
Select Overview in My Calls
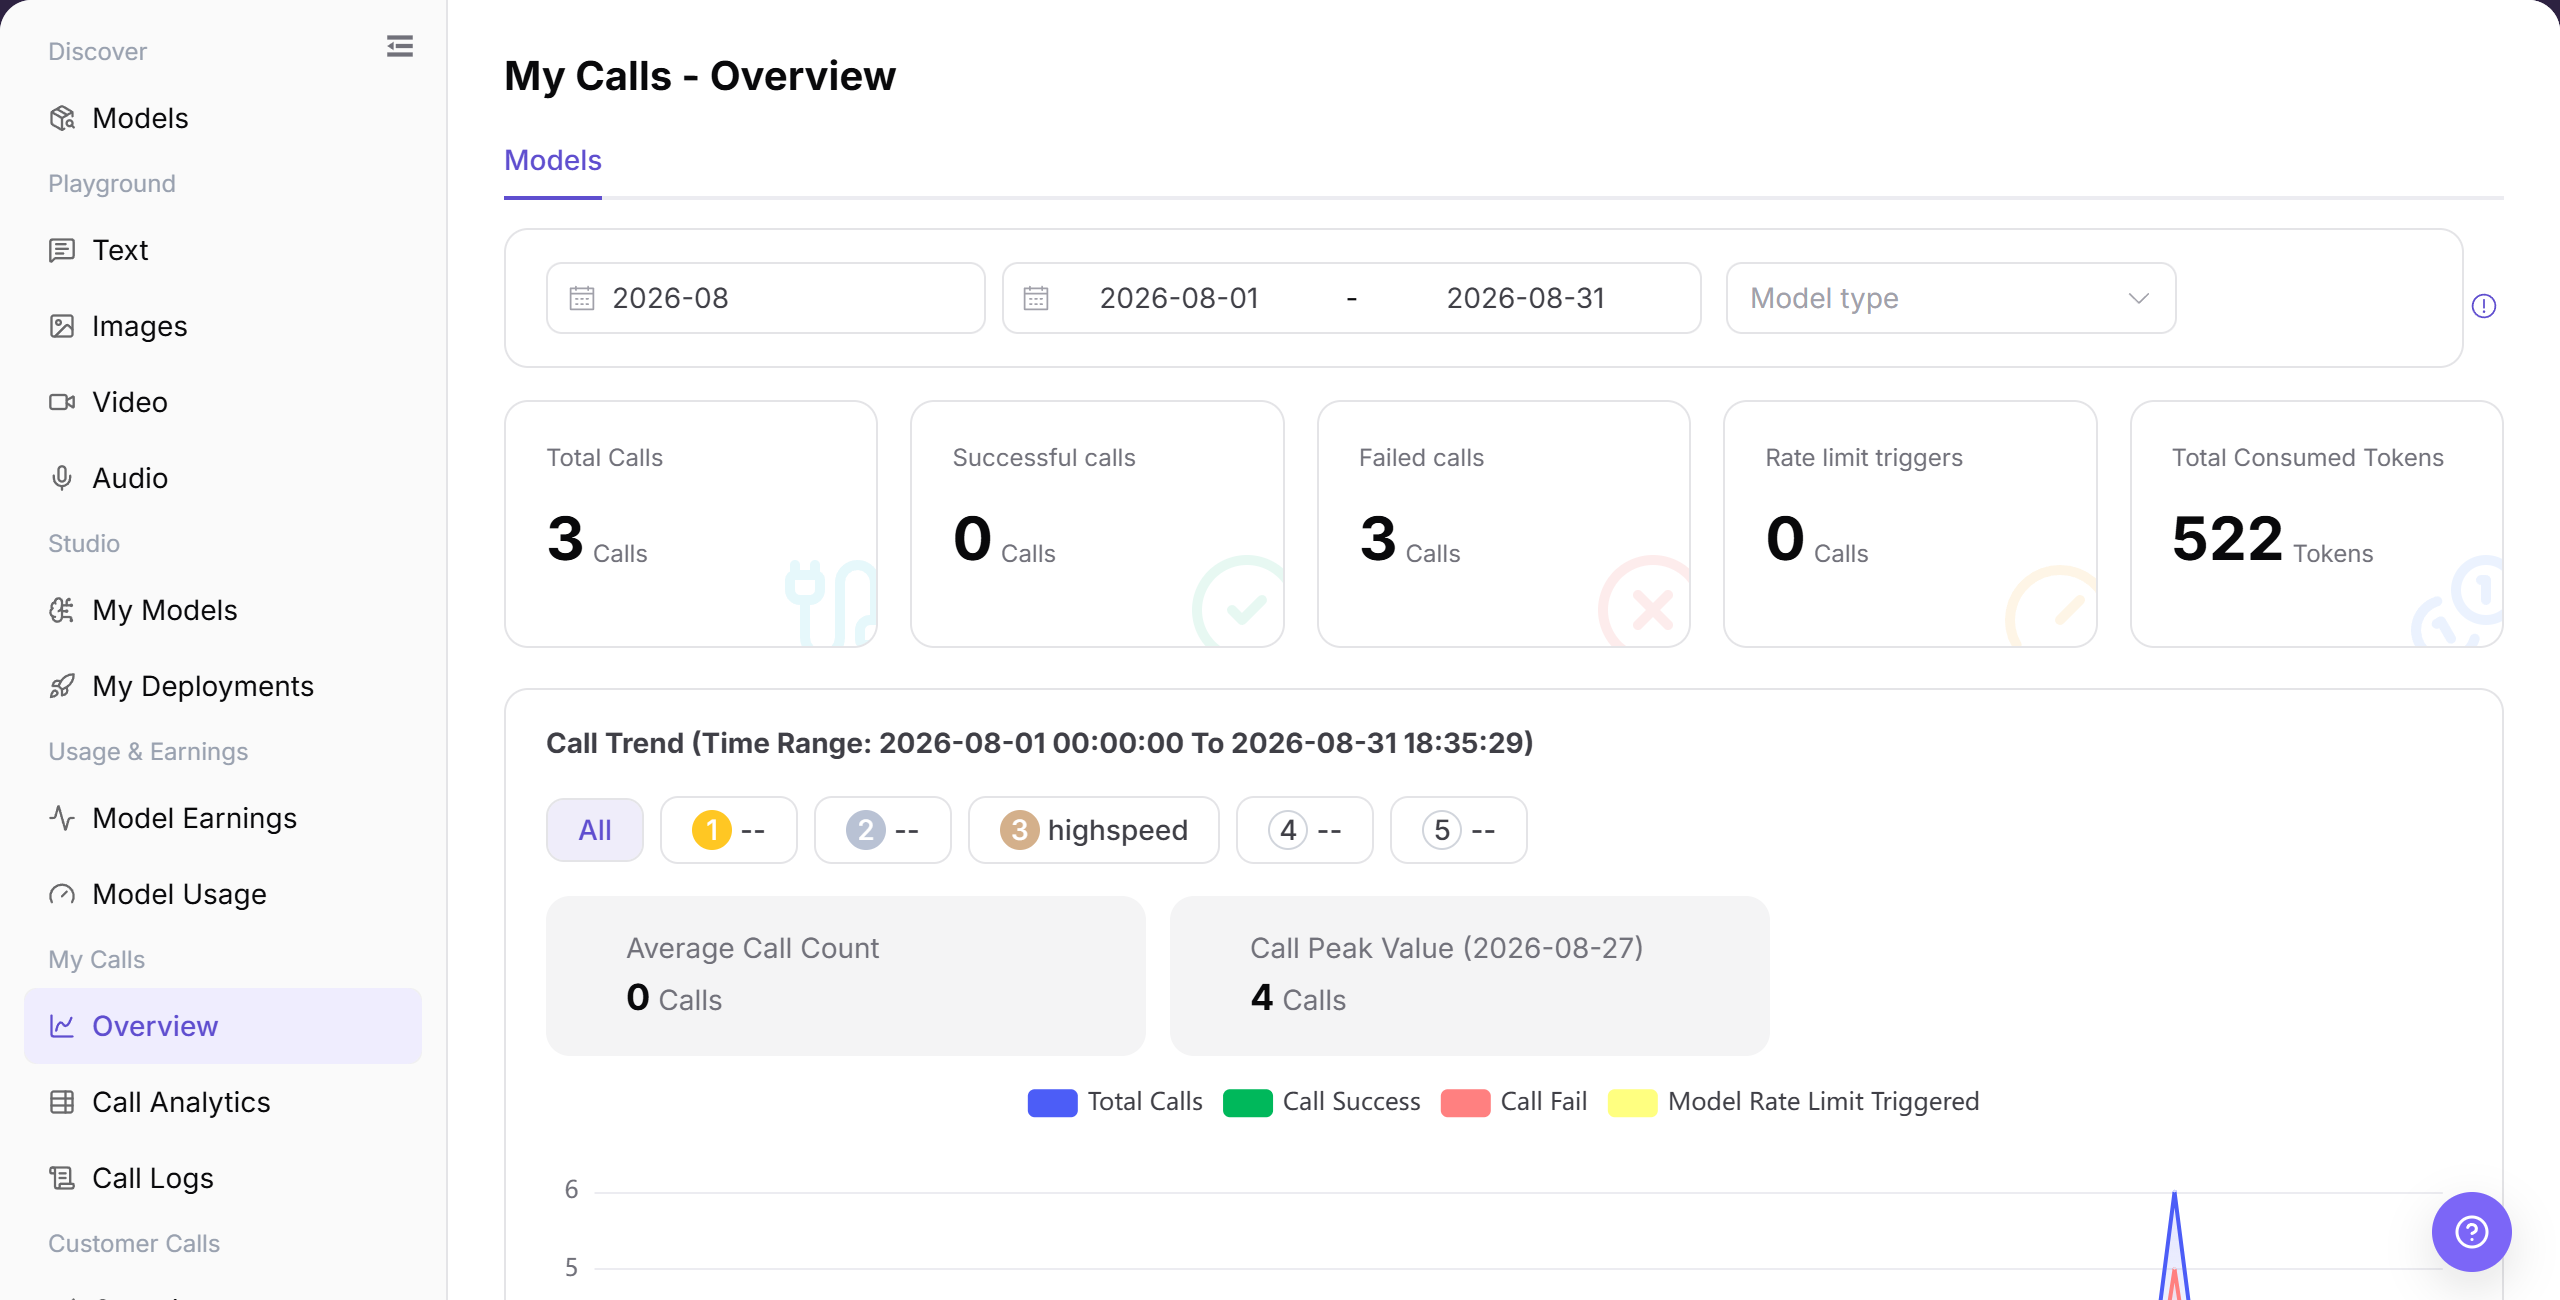click(x=223, y=1026)
